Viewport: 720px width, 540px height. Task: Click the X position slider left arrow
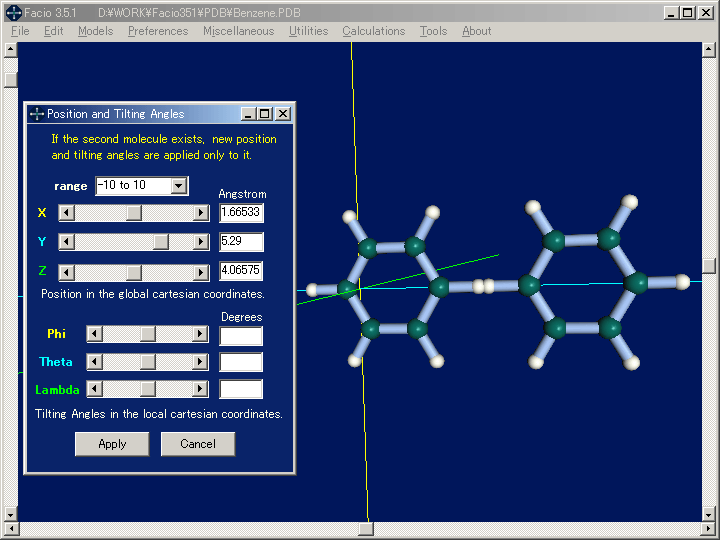click(67, 213)
